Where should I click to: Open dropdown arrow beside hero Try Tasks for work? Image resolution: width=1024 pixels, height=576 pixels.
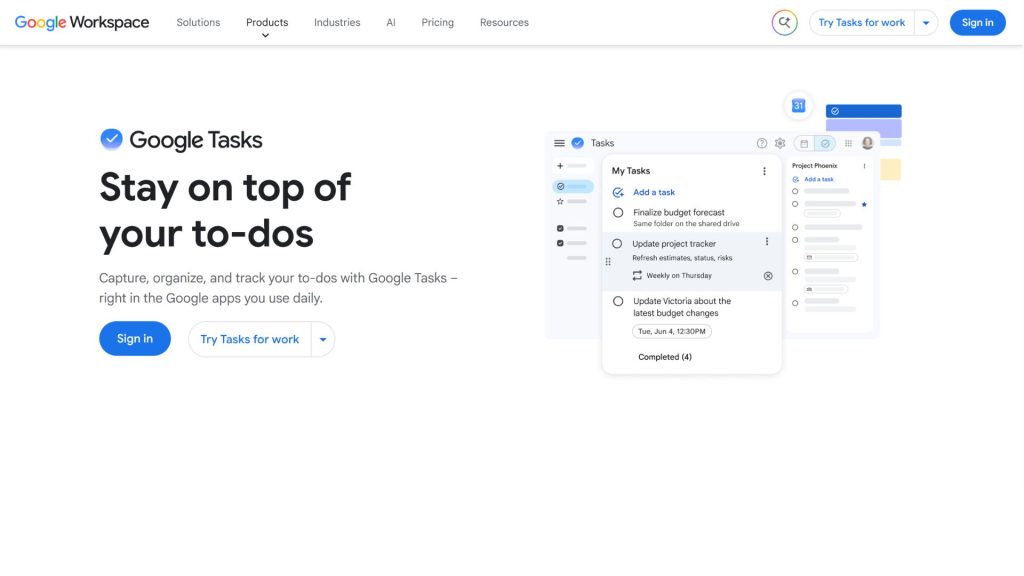point(323,339)
